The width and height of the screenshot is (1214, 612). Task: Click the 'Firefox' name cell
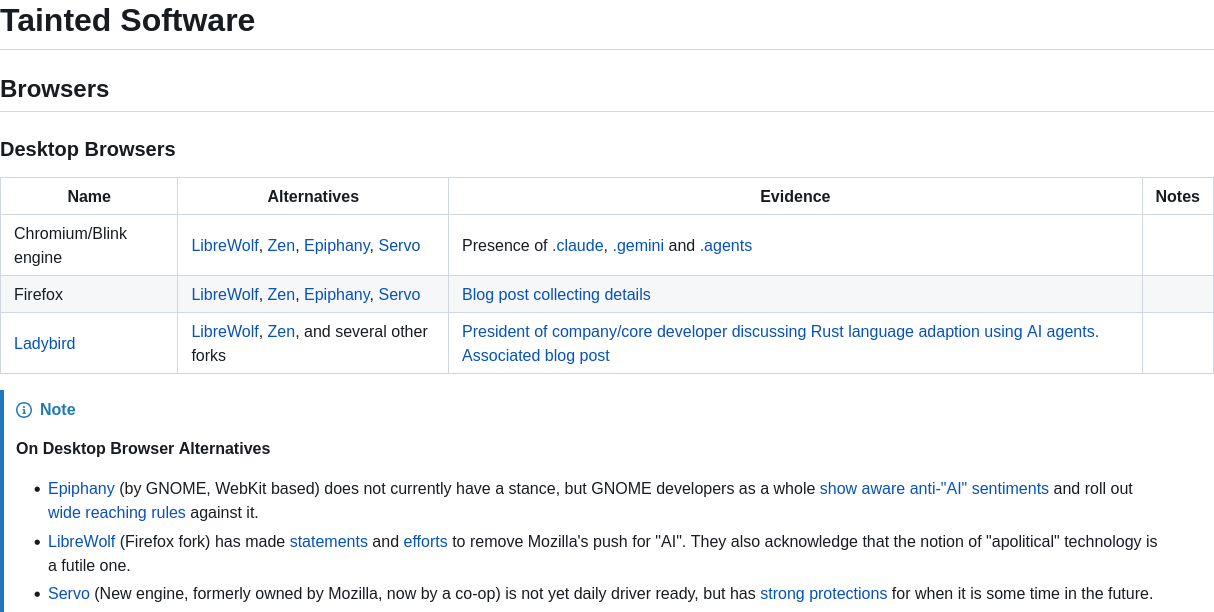point(89,294)
